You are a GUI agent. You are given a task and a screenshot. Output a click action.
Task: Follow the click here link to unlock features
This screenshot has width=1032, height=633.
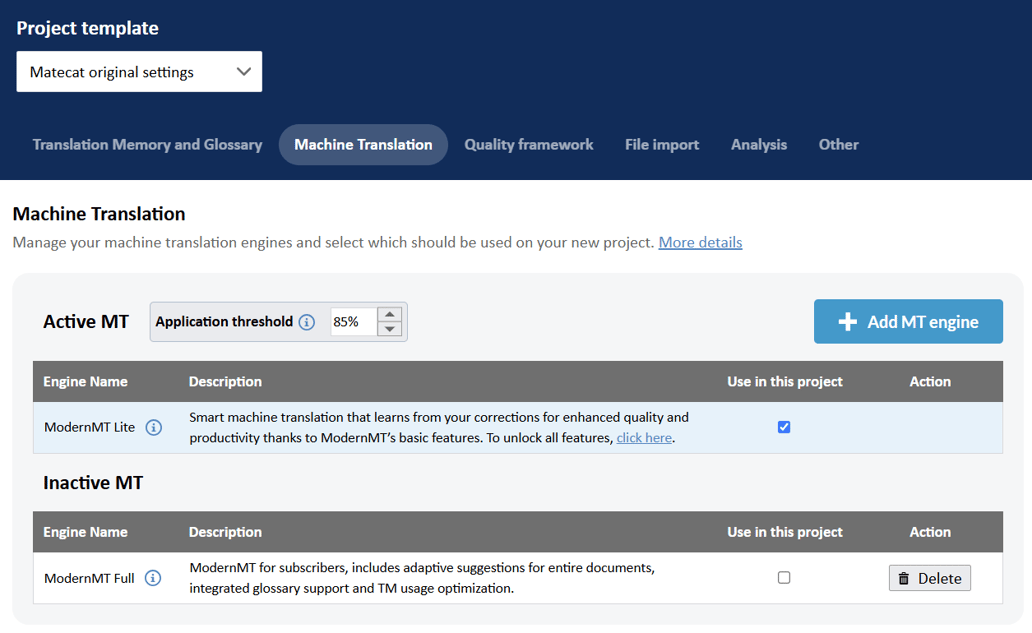tap(643, 437)
